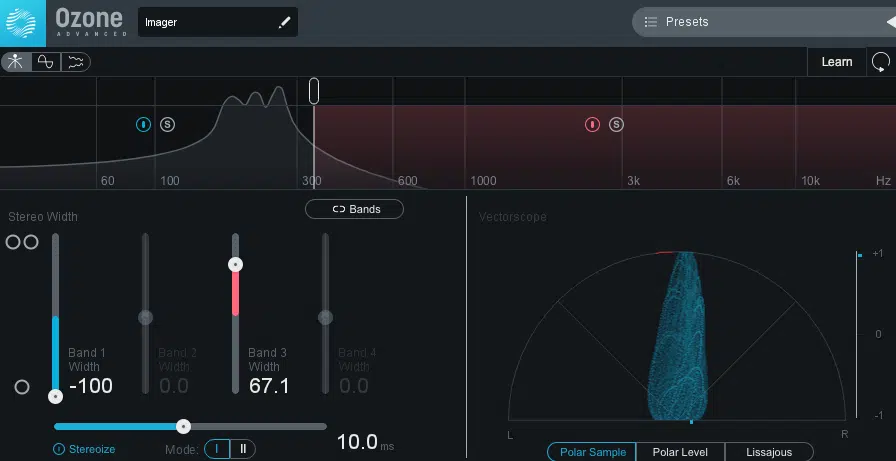This screenshot has width=896, height=461.
Task: Solo band 1 with its S button
Action: click(x=167, y=124)
